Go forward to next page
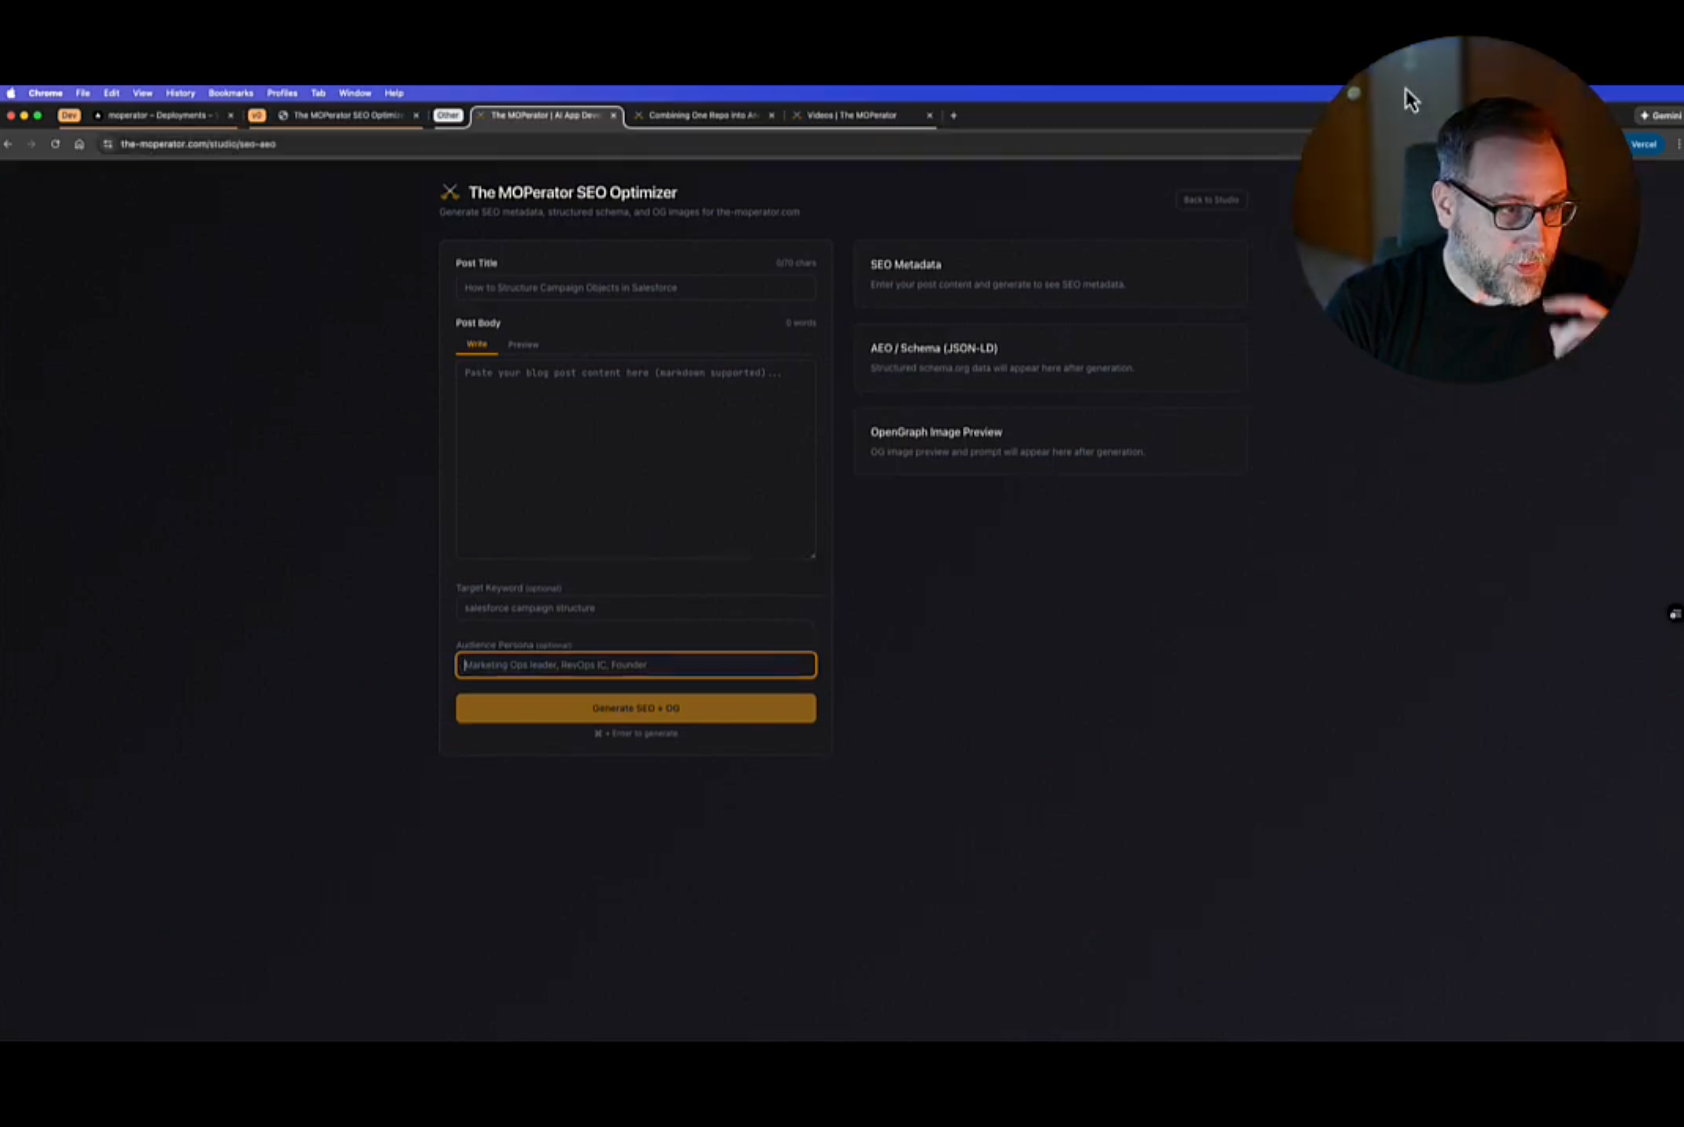 tap(31, 144)
